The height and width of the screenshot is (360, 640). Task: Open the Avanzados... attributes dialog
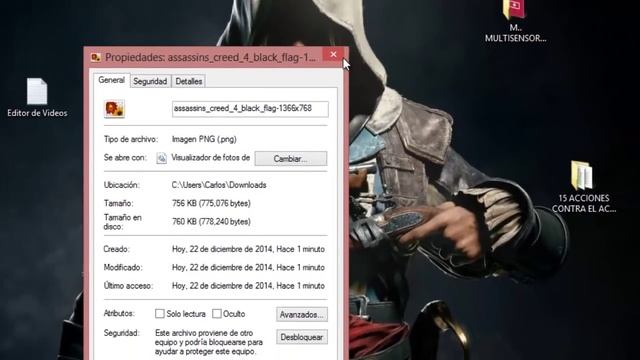[302, 315]
